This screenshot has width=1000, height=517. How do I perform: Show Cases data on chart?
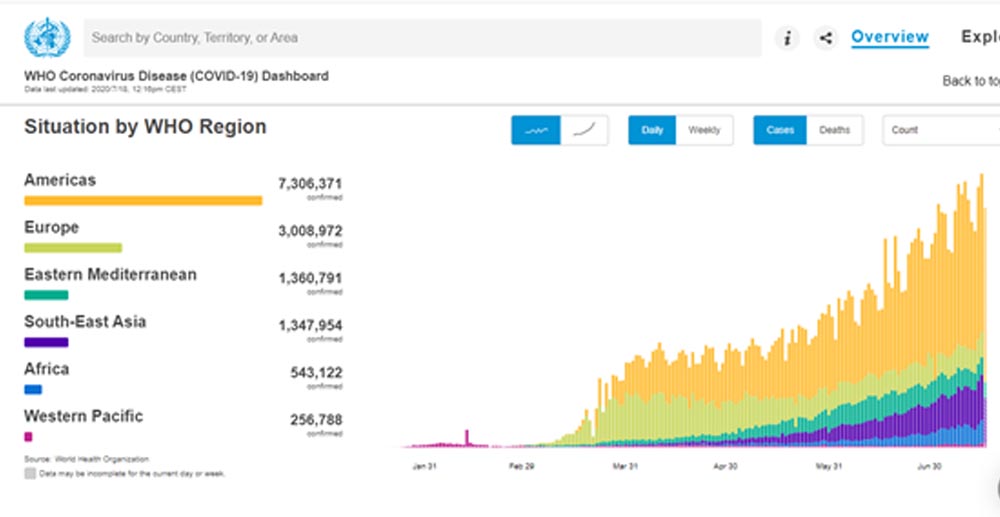pyautogui.click(x=780, y=130)
